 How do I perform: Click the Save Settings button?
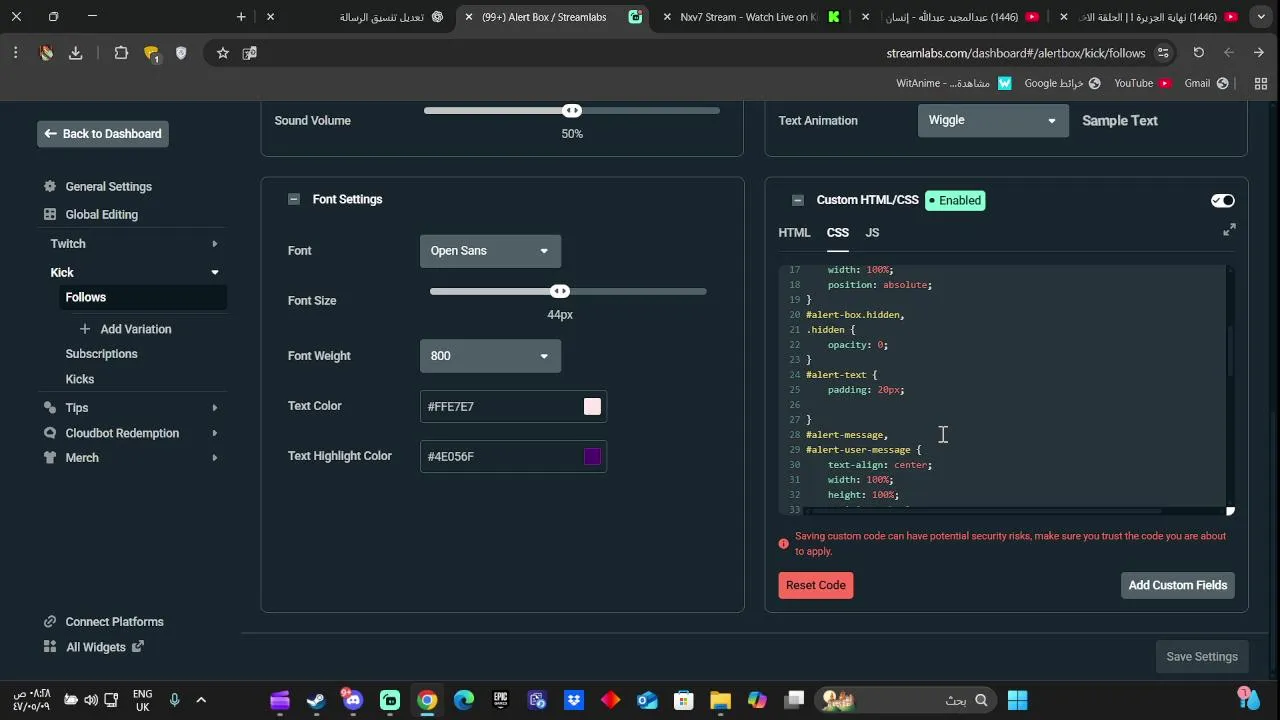point(1202,657)
